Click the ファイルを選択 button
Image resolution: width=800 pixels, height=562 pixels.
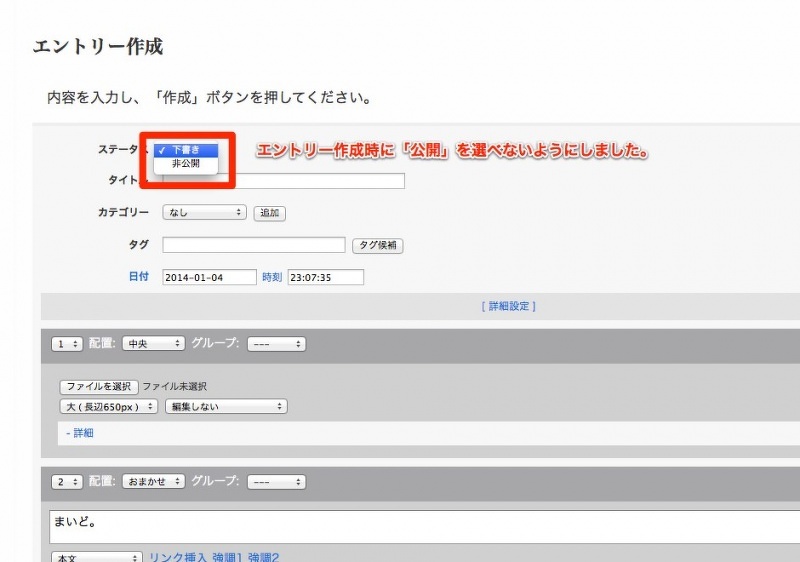point(99,387)
